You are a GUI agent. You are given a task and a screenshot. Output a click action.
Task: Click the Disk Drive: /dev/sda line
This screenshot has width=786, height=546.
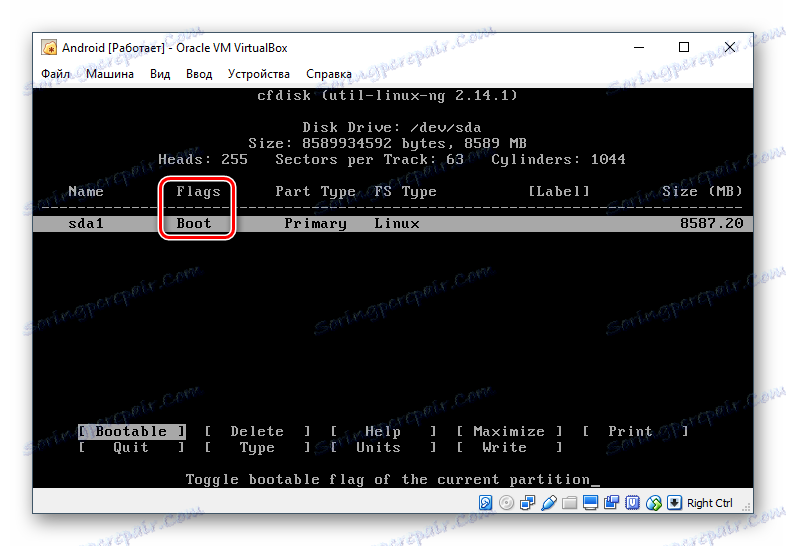pyautogui.click(x=392, y=127)
